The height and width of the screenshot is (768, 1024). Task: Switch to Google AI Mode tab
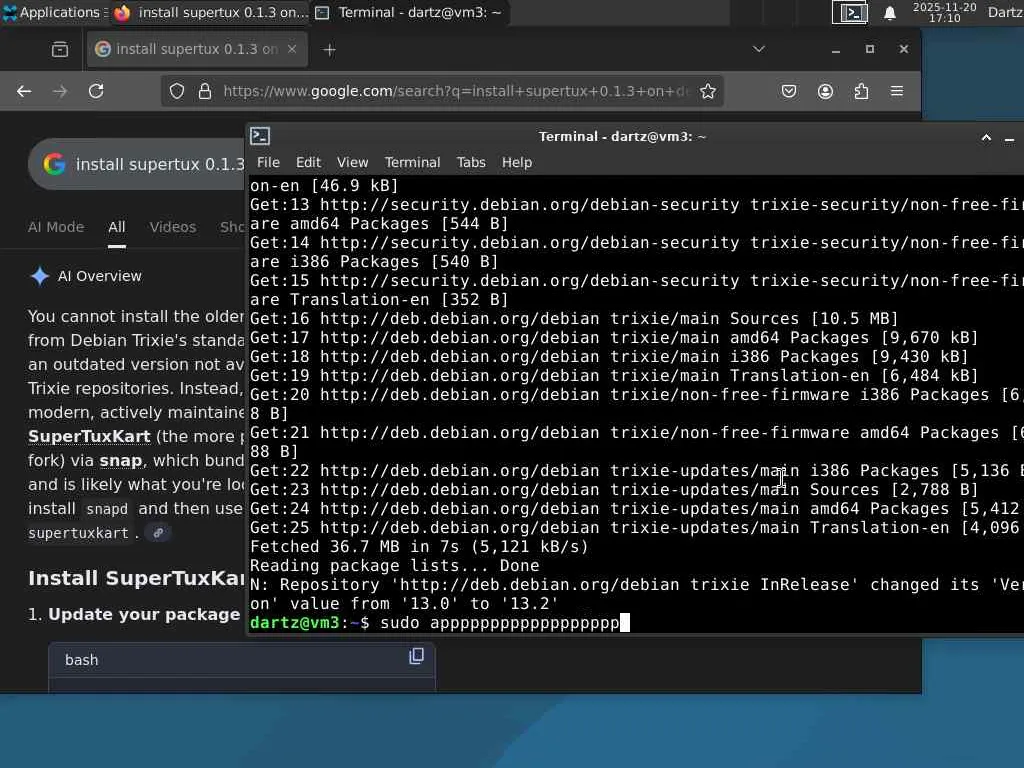coord(56,227)
